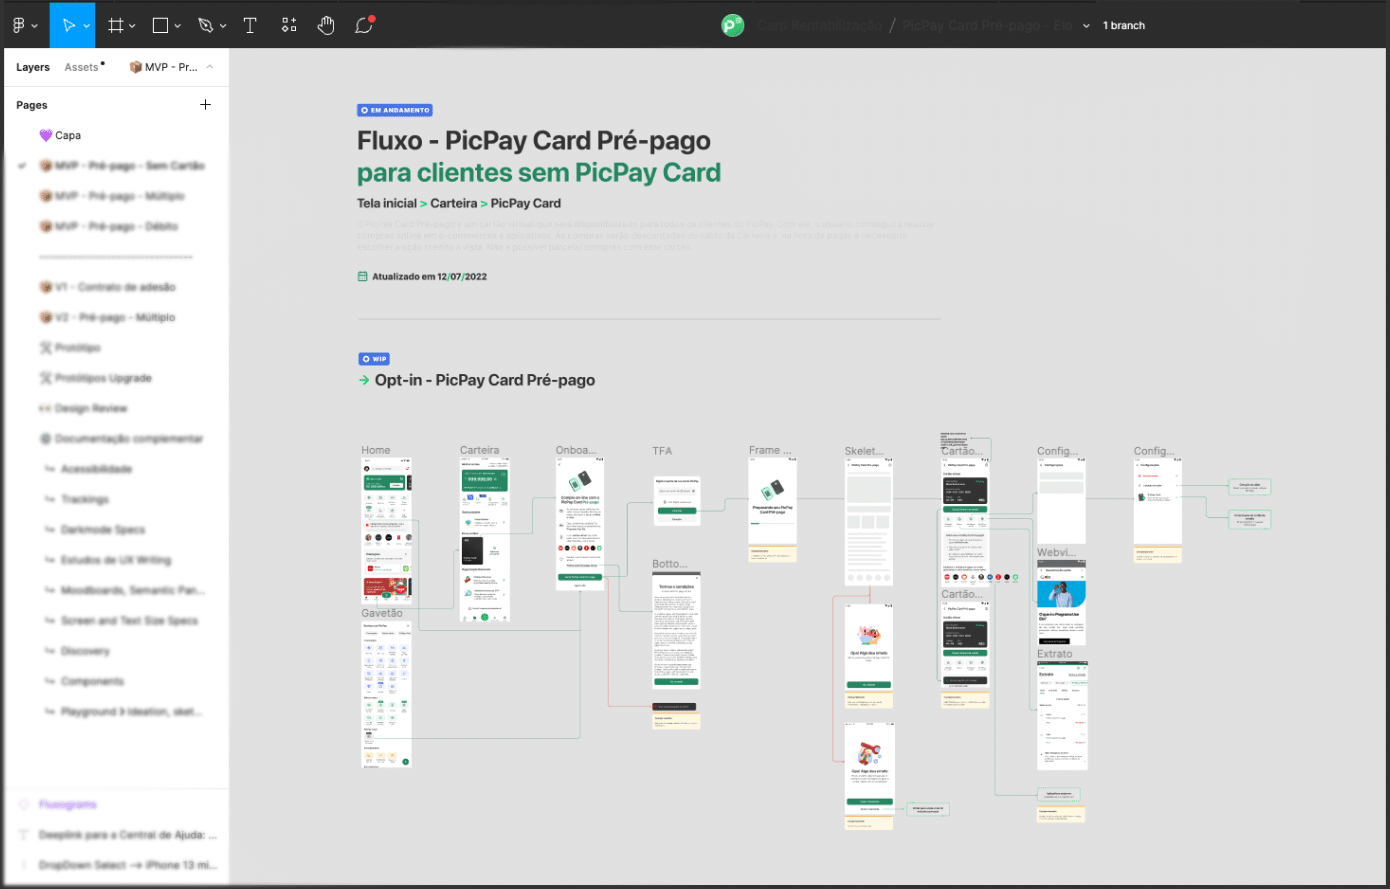The image size is (1390, 889).
Task: Select the Text tool
Action: pyautogui.click(x=250, y=25)
